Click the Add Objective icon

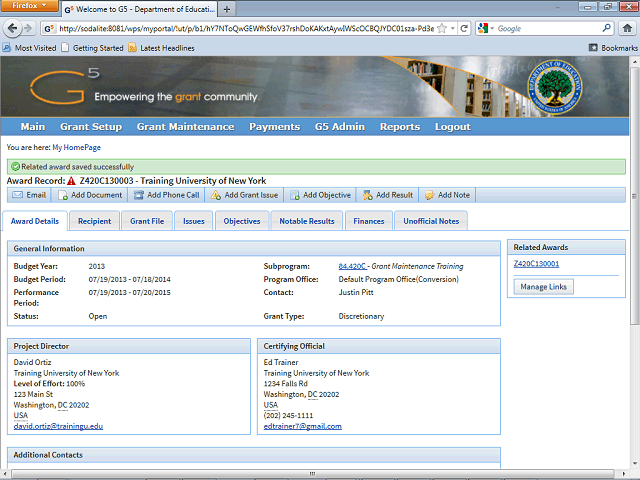coord(294,195)
